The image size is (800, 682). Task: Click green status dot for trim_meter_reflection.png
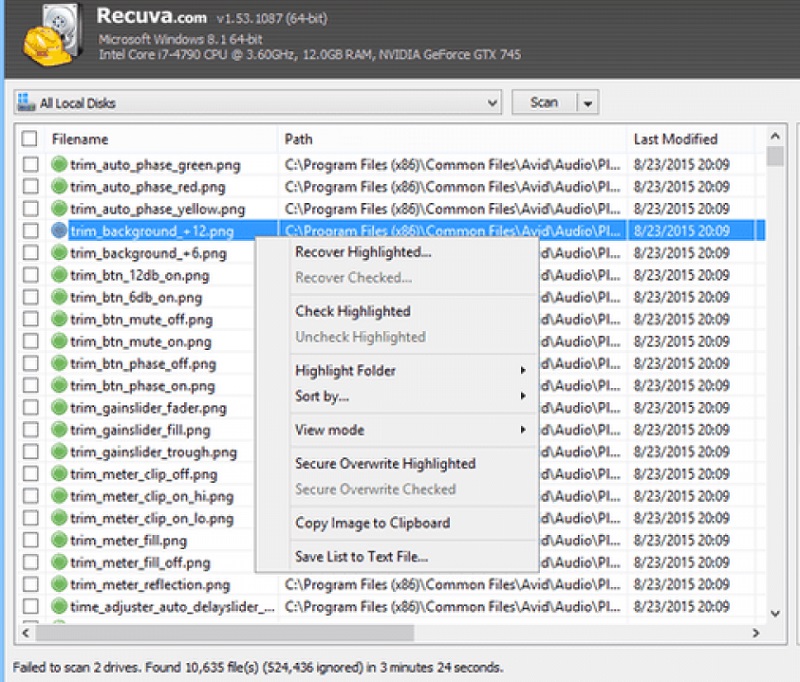click(x=60, y=584)
